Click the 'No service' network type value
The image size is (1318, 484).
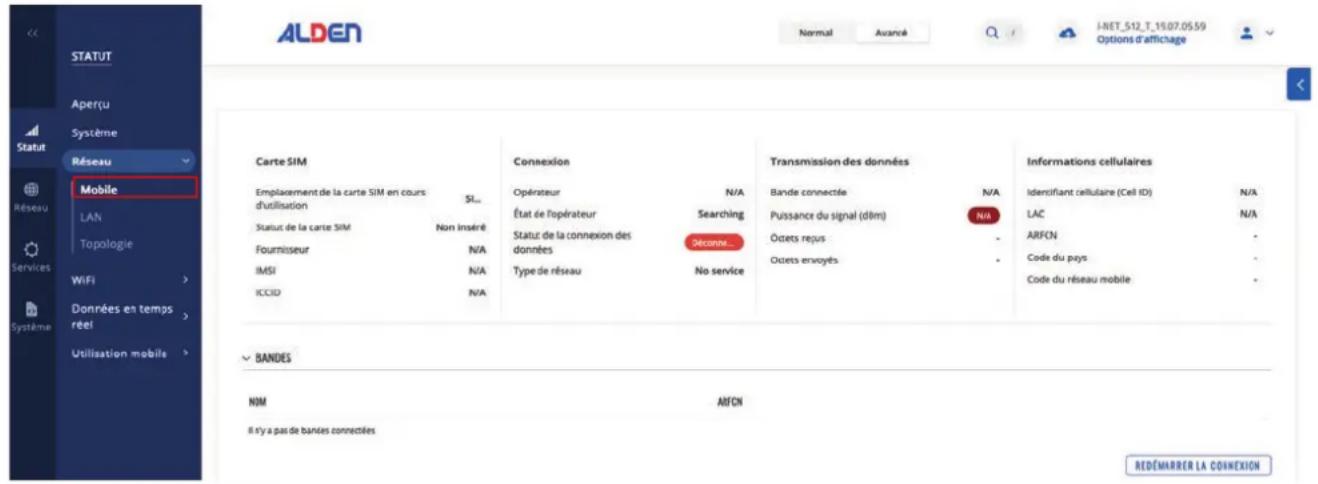(x=719, y=271)
